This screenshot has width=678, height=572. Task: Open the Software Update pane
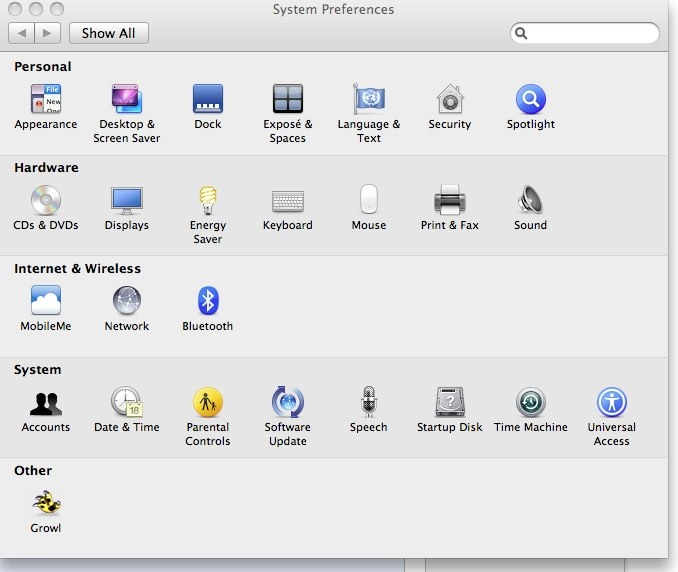pyautogui.click(x=287, y=402)
